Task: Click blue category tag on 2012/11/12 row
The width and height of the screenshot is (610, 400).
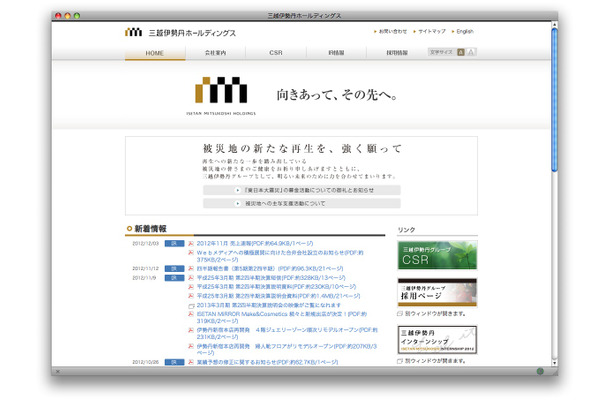Action: [x=174, y=268]
